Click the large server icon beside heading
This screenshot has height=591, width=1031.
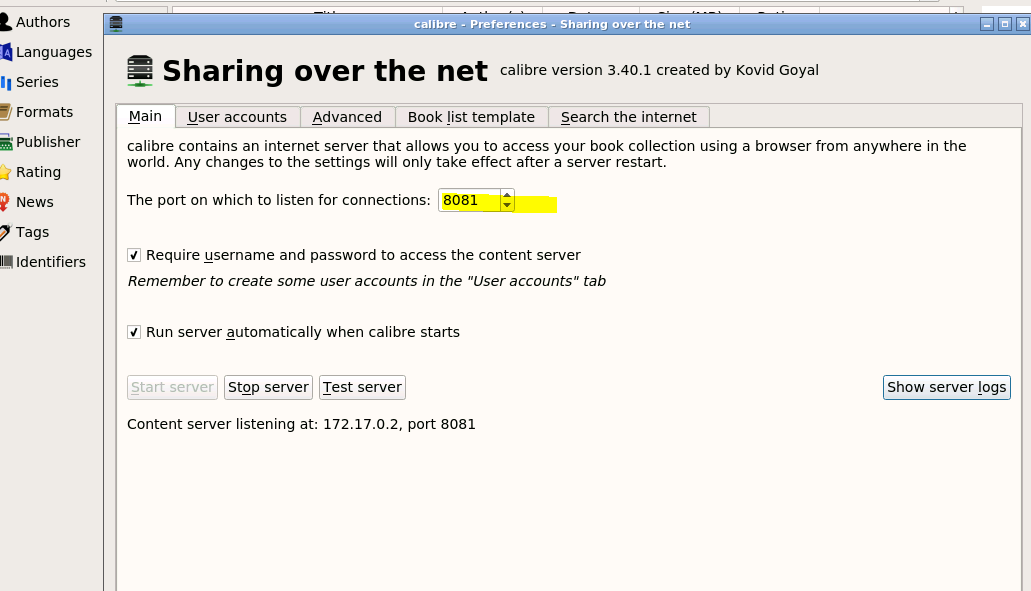coord(140,71)
